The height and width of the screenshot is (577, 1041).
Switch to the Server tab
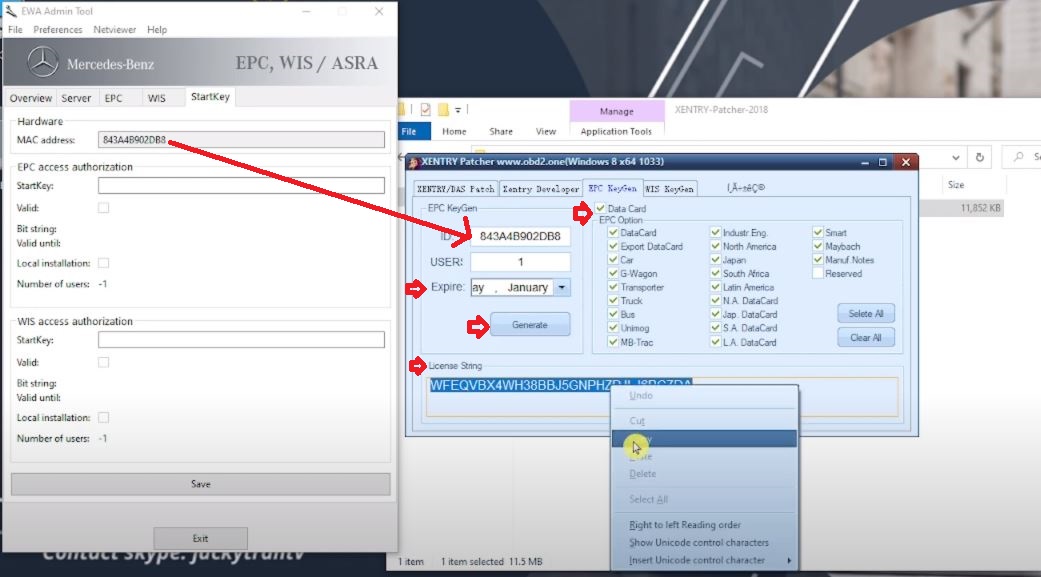click(x=76, y=98)
